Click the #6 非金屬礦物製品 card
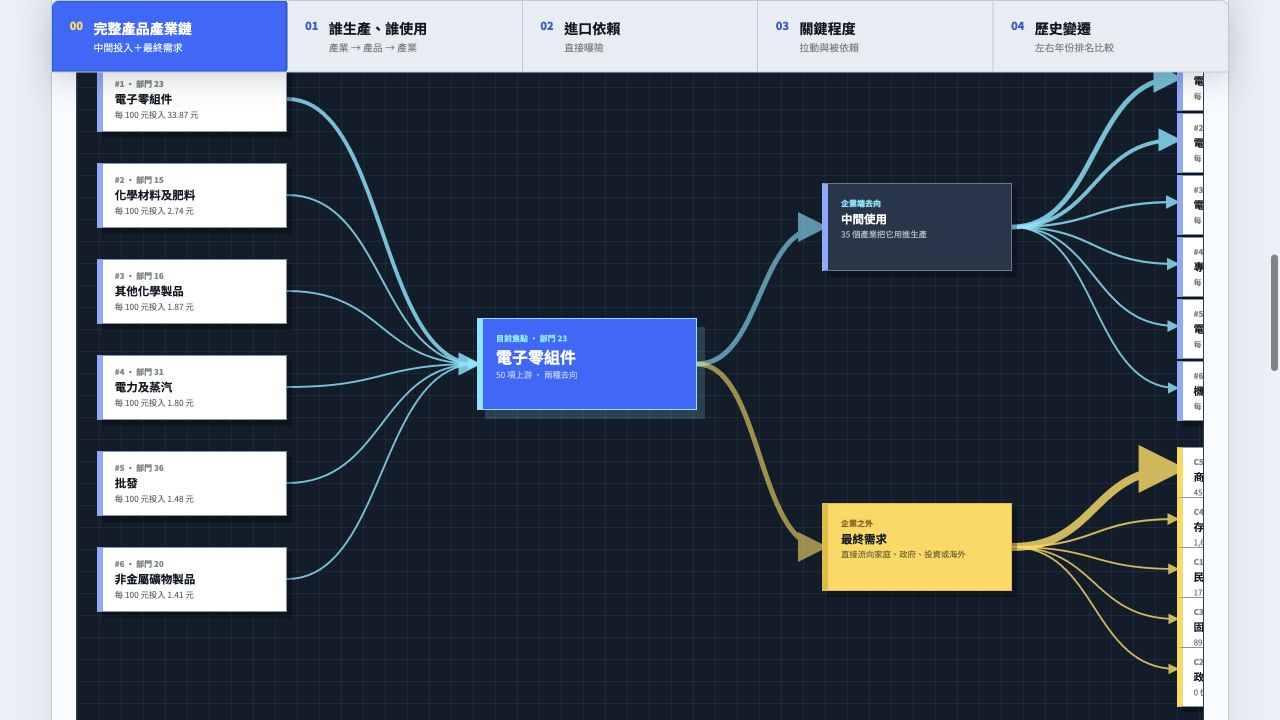This screenshot has height=720, width=1280. 192,579
